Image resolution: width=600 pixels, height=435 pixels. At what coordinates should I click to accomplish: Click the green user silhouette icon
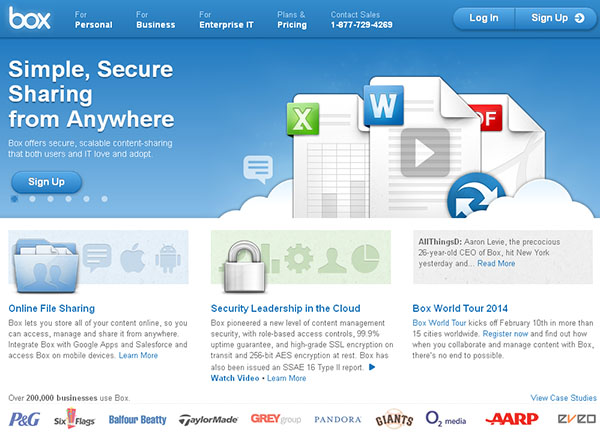click(332, 260)
